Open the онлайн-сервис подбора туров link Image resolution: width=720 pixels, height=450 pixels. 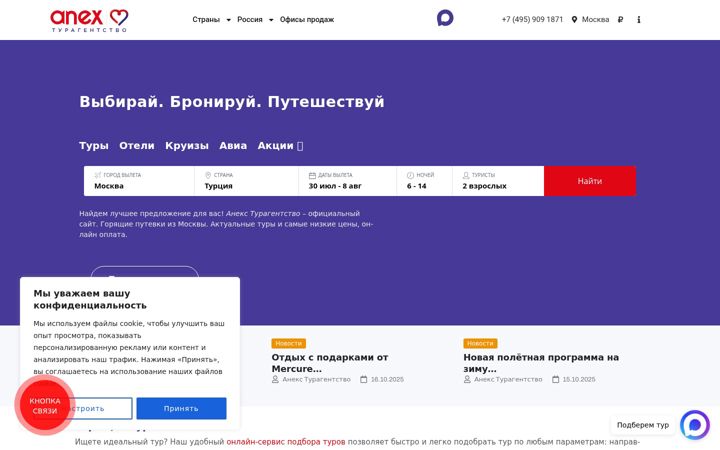coord(286,442)
